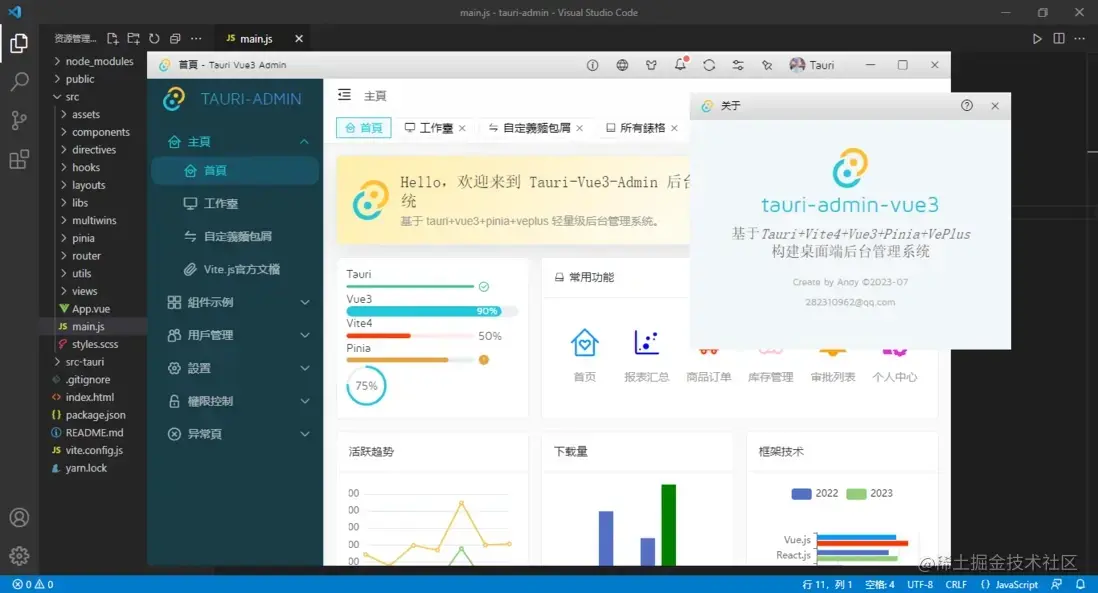The width and height of the screenshot is (1098, 593).
Task: Toggle the 2022 legend in 框架技术 chart
Action: (814, 494)
